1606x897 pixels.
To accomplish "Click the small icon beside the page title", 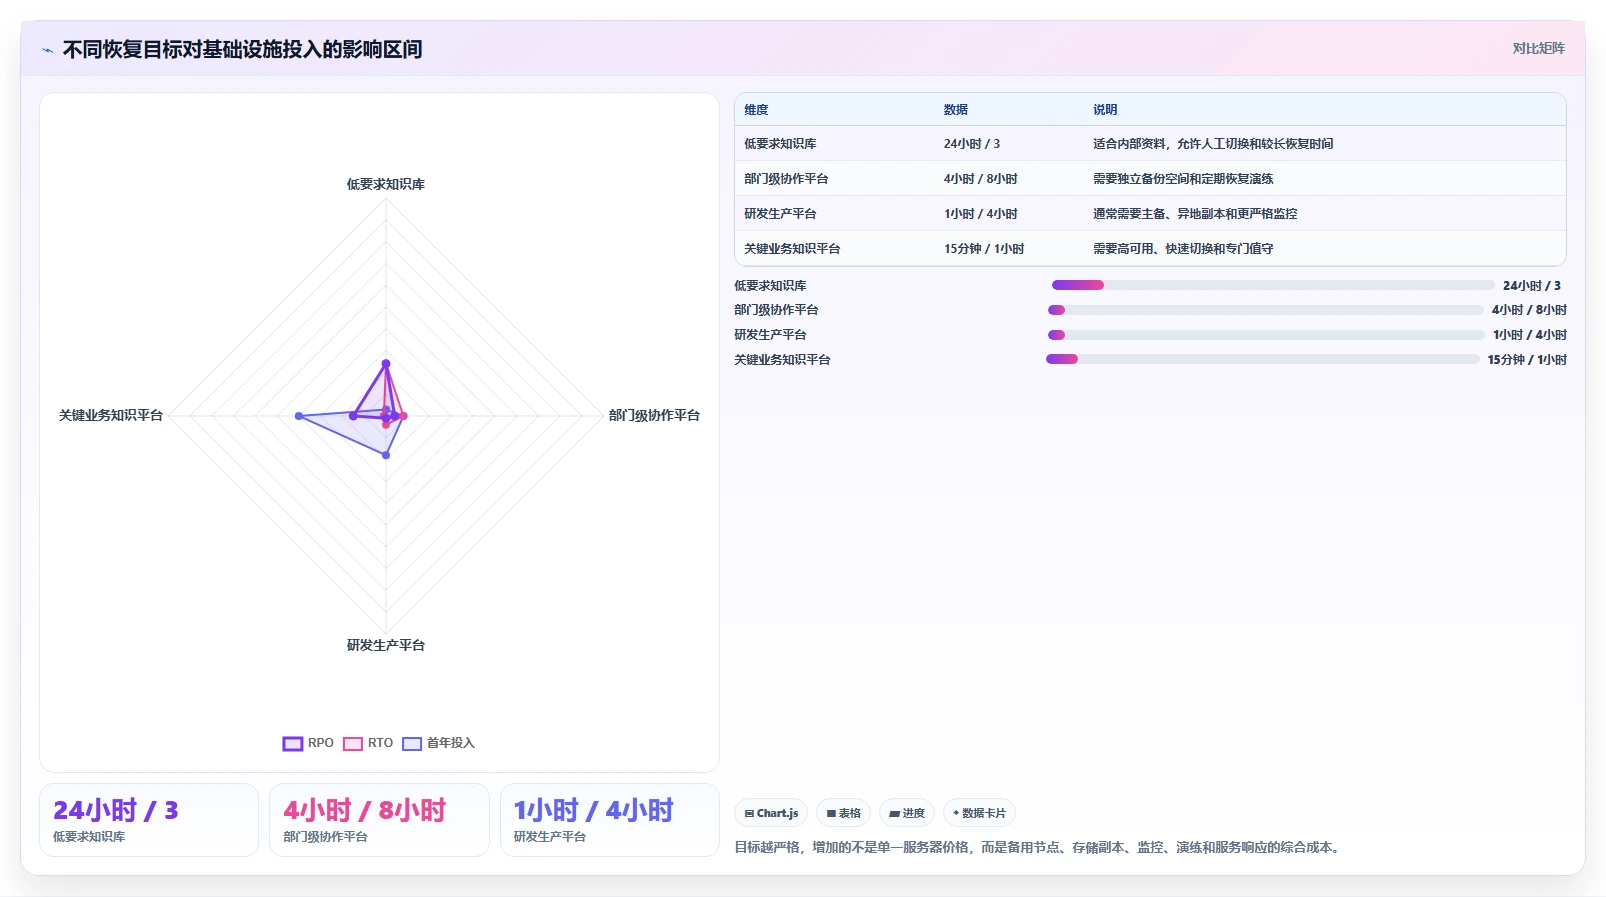I will (47, 50).
